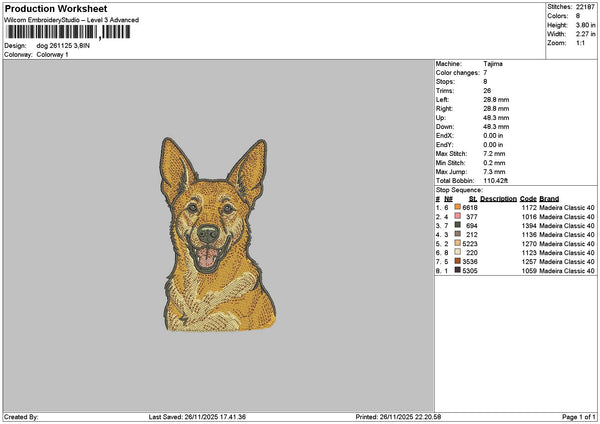
Task: Click stitch count 5305 in stop 8
Action: click(x=470, y=271)
